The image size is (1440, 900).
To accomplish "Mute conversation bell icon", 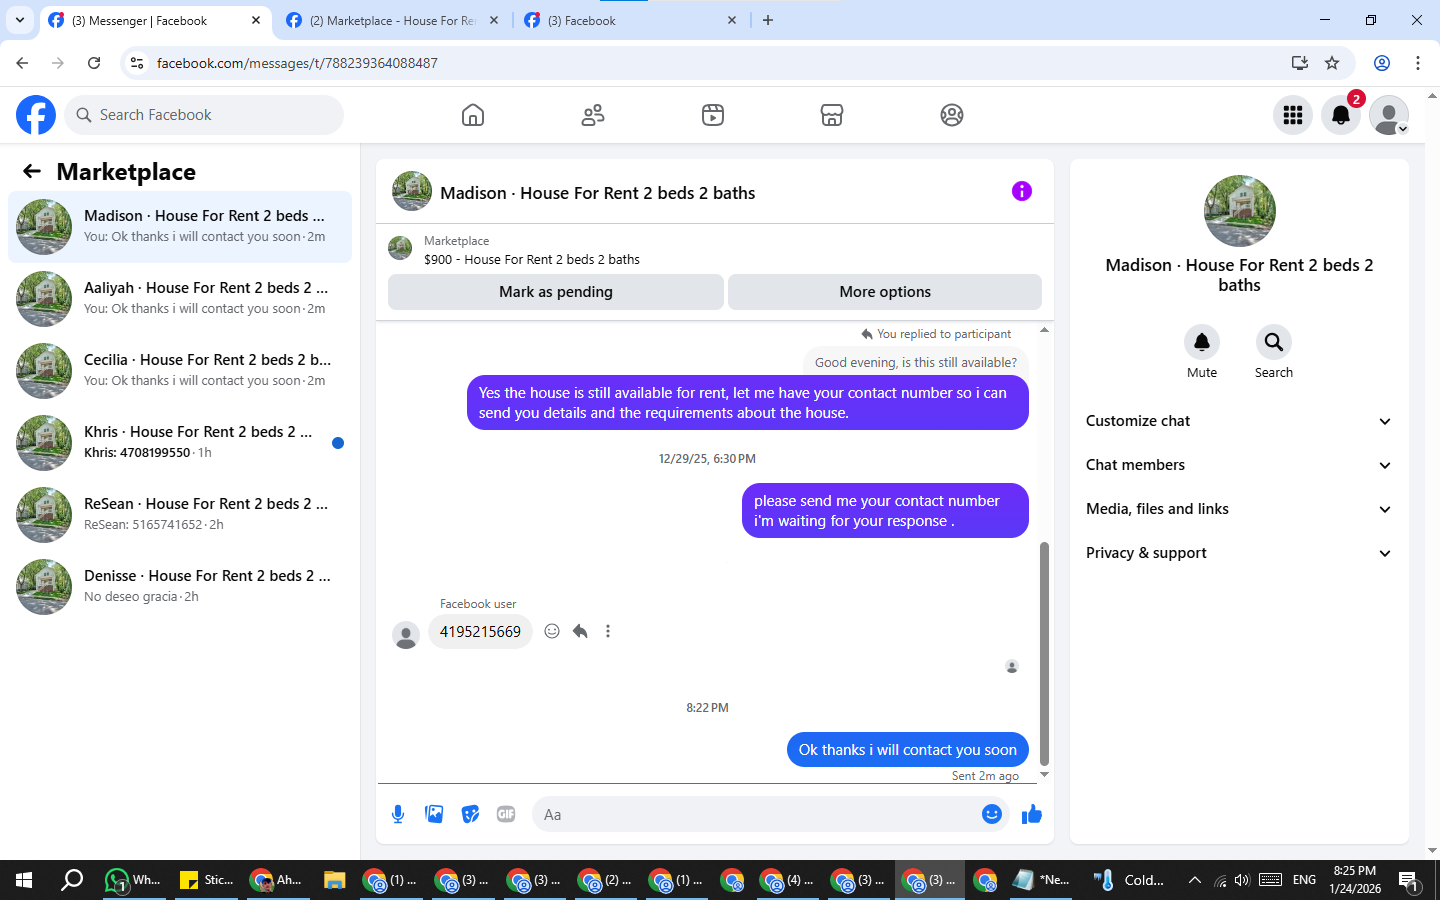I will coord(1202,342).
